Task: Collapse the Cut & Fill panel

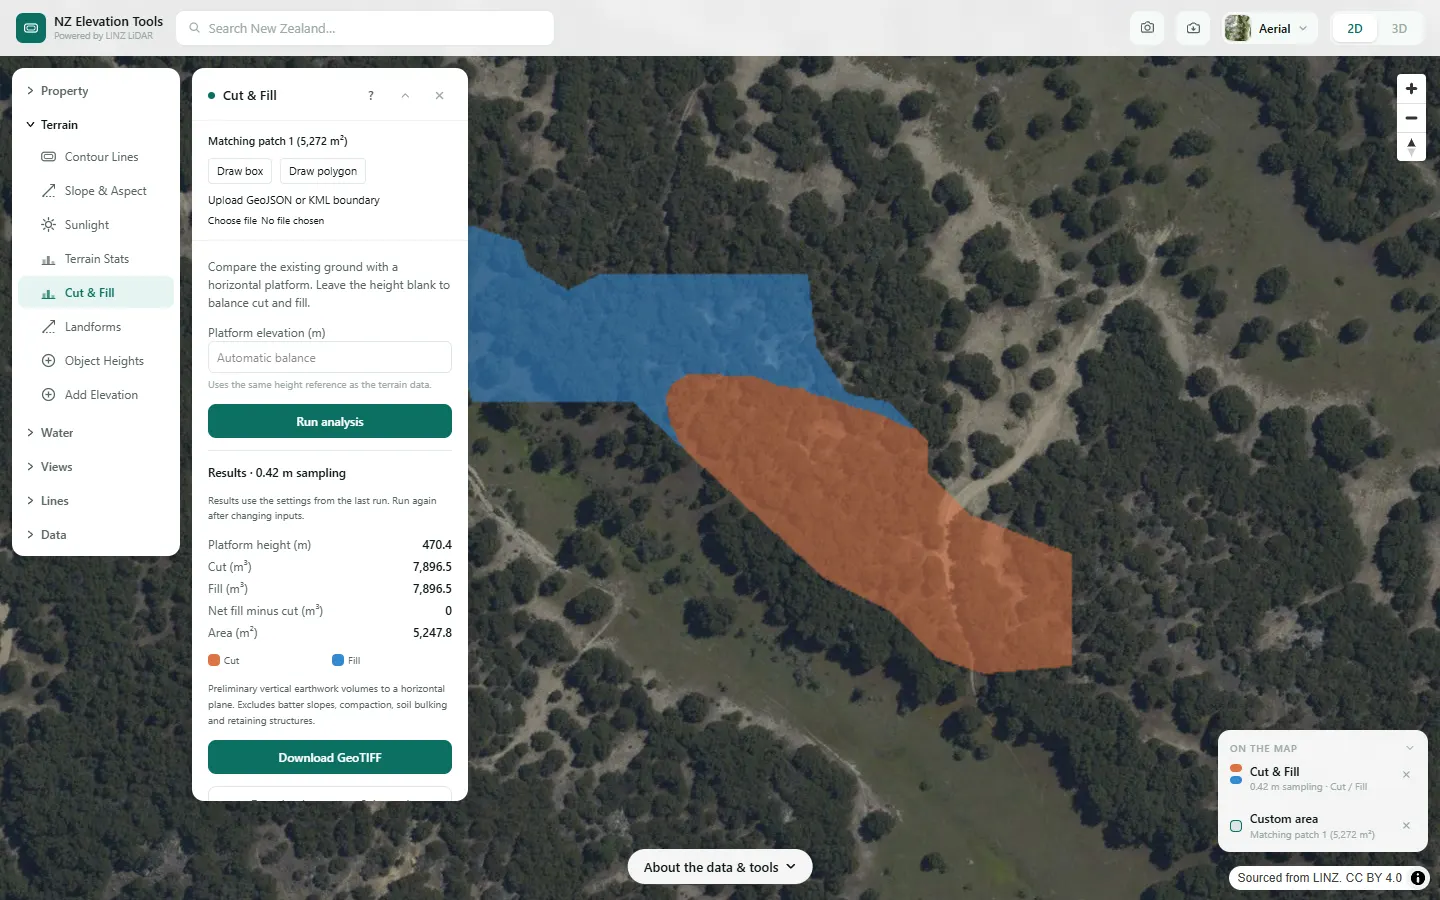Action: coord(405,96)
